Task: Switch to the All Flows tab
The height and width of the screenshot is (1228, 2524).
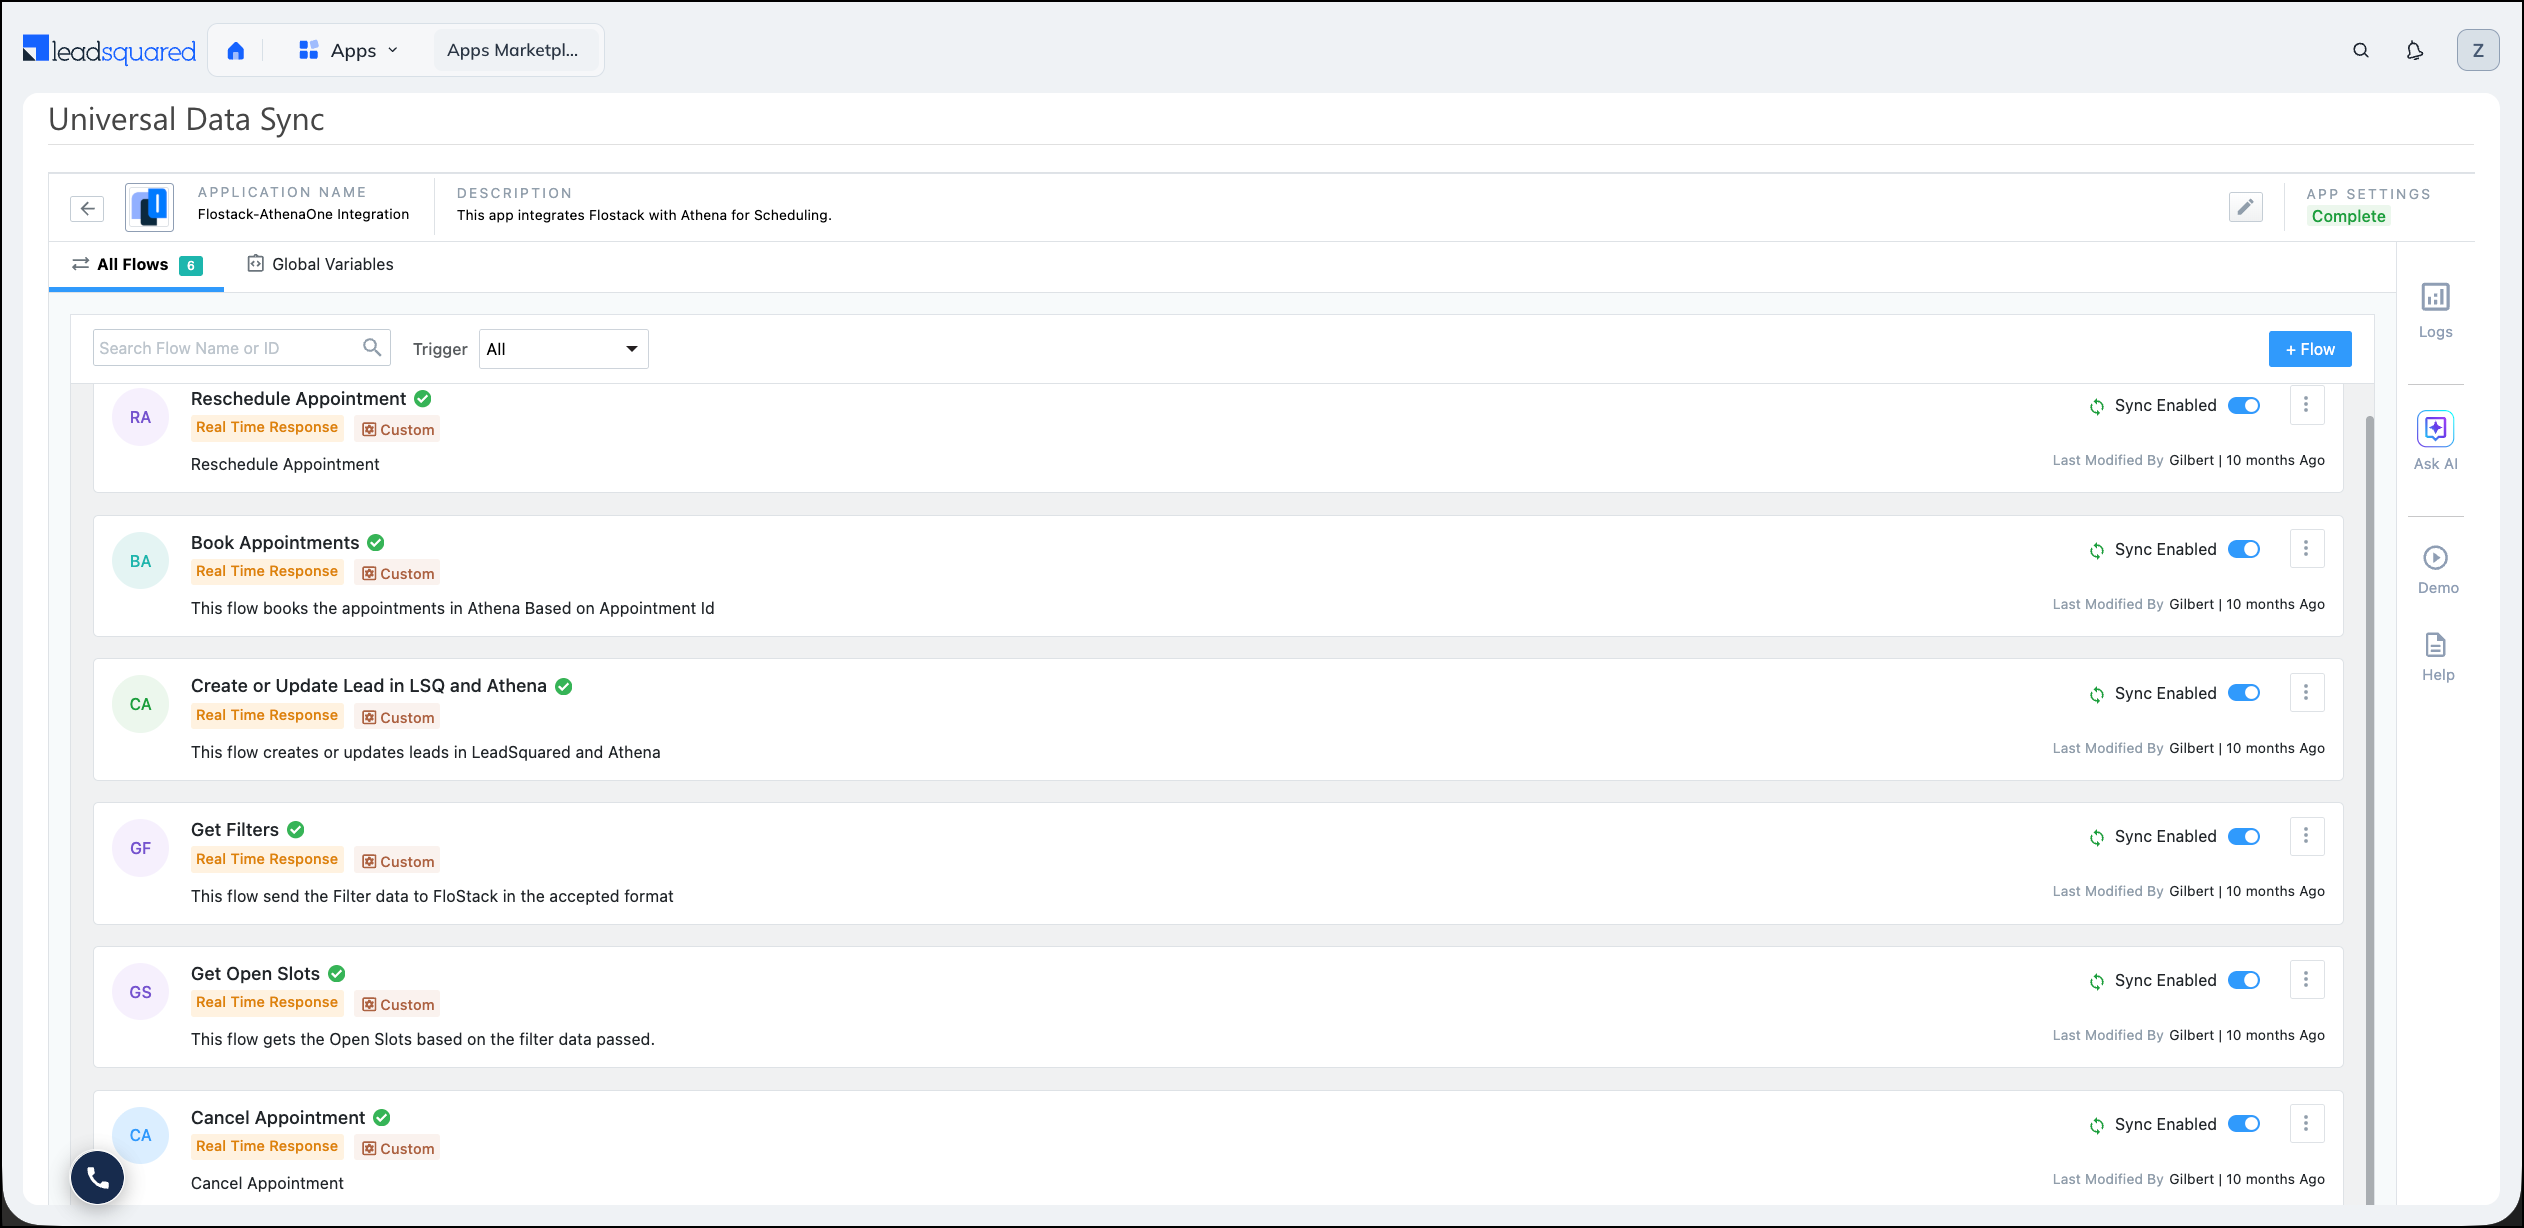Action: tap(136, 265)
